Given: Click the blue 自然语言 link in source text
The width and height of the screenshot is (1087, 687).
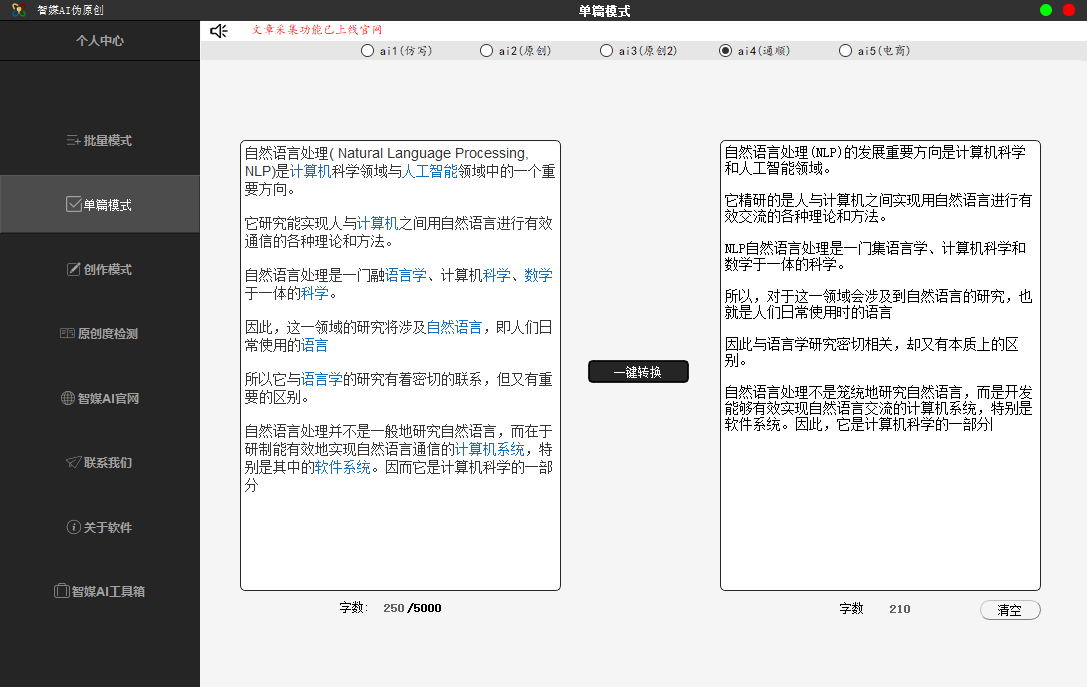Looking at the screenshot, I should pos(454,327).
